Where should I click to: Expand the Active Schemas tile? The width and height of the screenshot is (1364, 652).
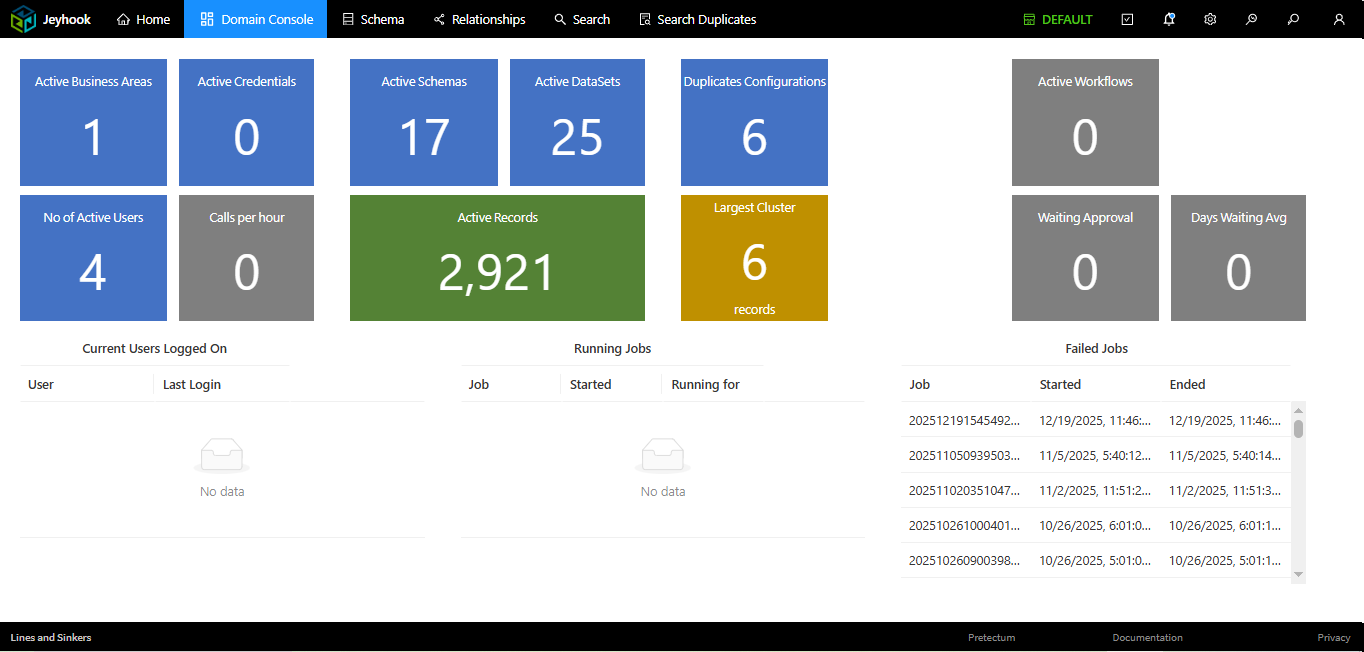423,122
